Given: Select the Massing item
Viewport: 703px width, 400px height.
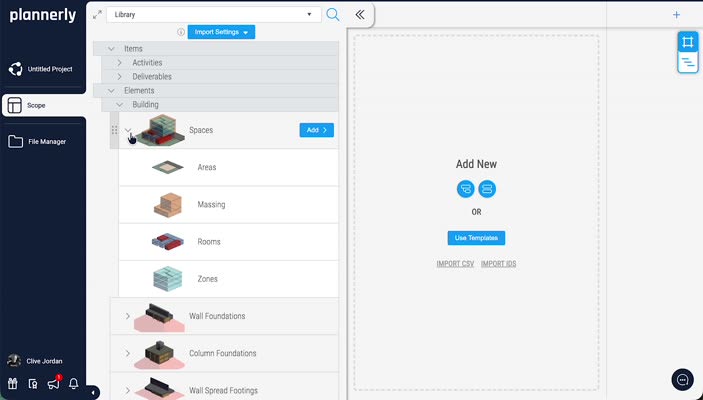Looking at the screenshot, I should pyautogui.click(x=228, y=204).
